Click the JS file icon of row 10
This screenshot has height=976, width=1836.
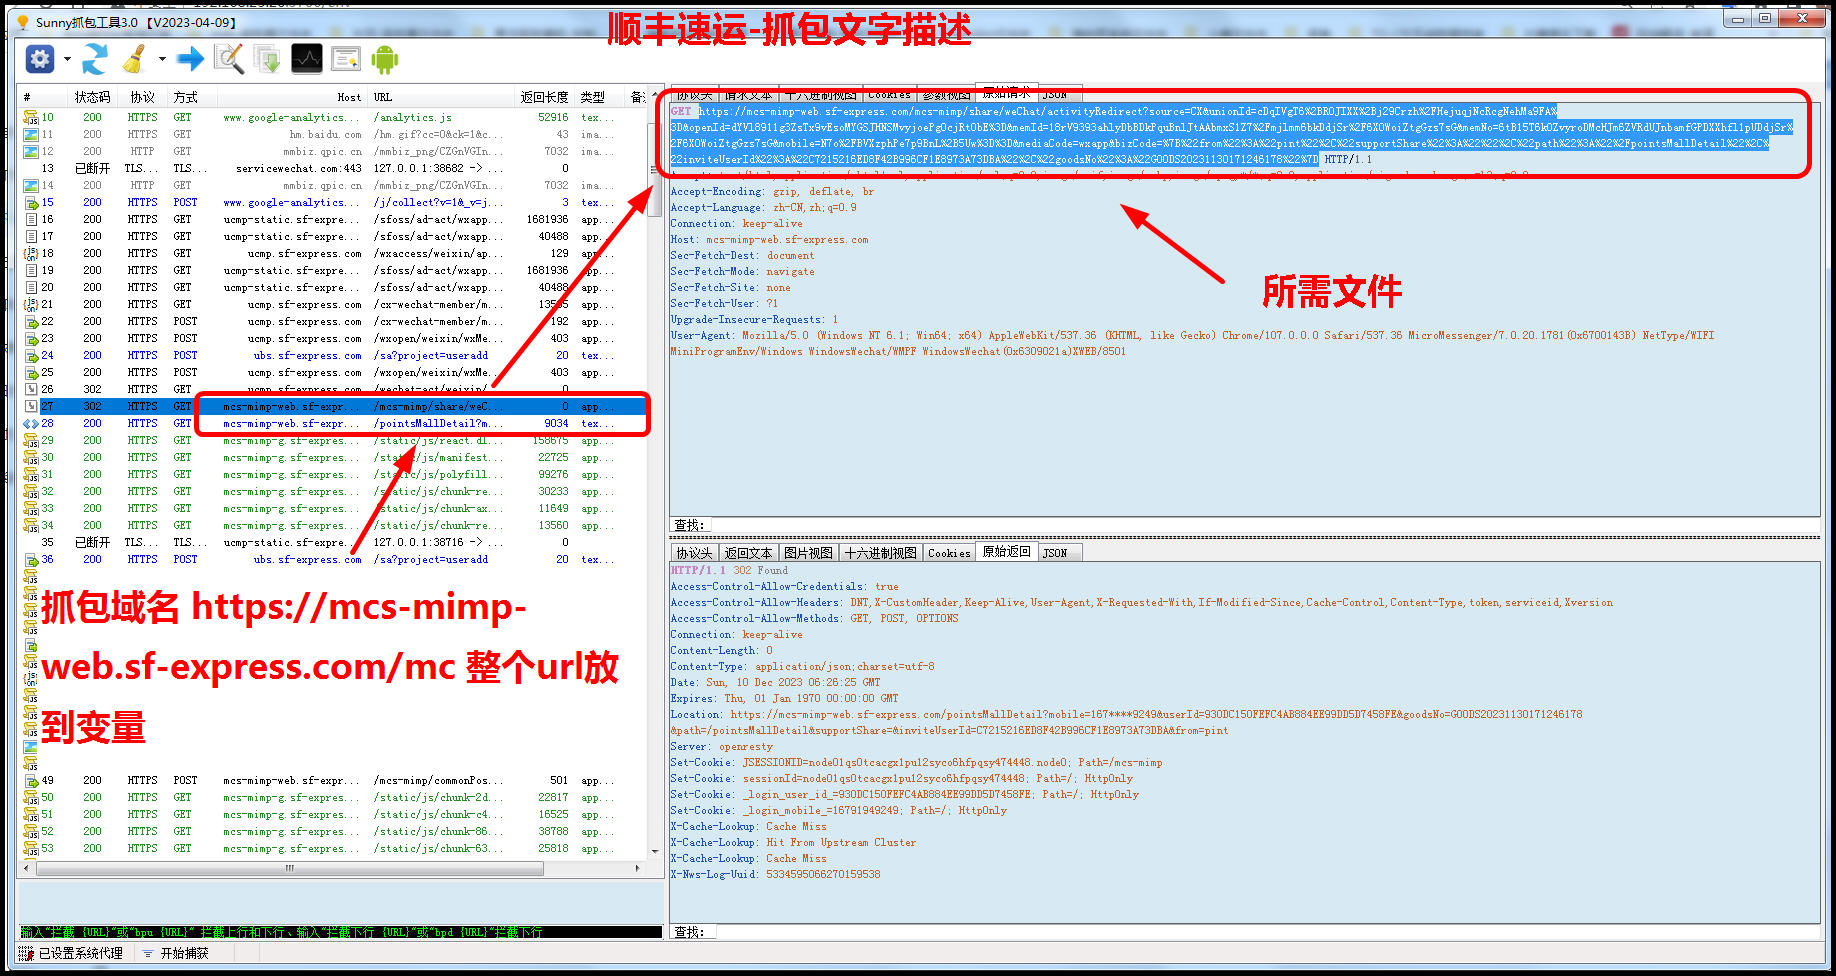[30, 117]
